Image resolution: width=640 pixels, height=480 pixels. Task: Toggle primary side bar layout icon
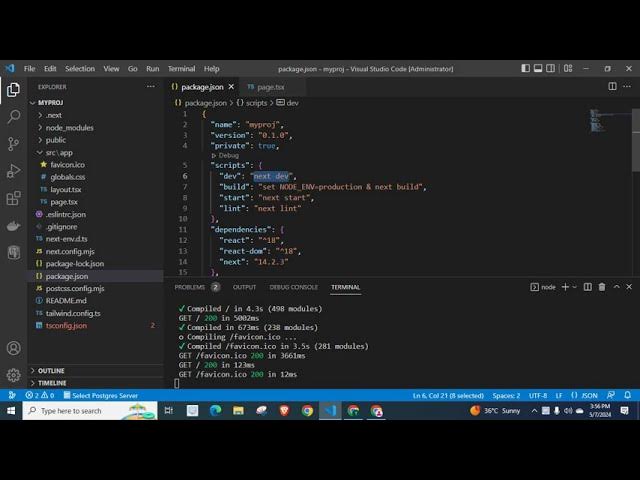(x=526, y=69)
